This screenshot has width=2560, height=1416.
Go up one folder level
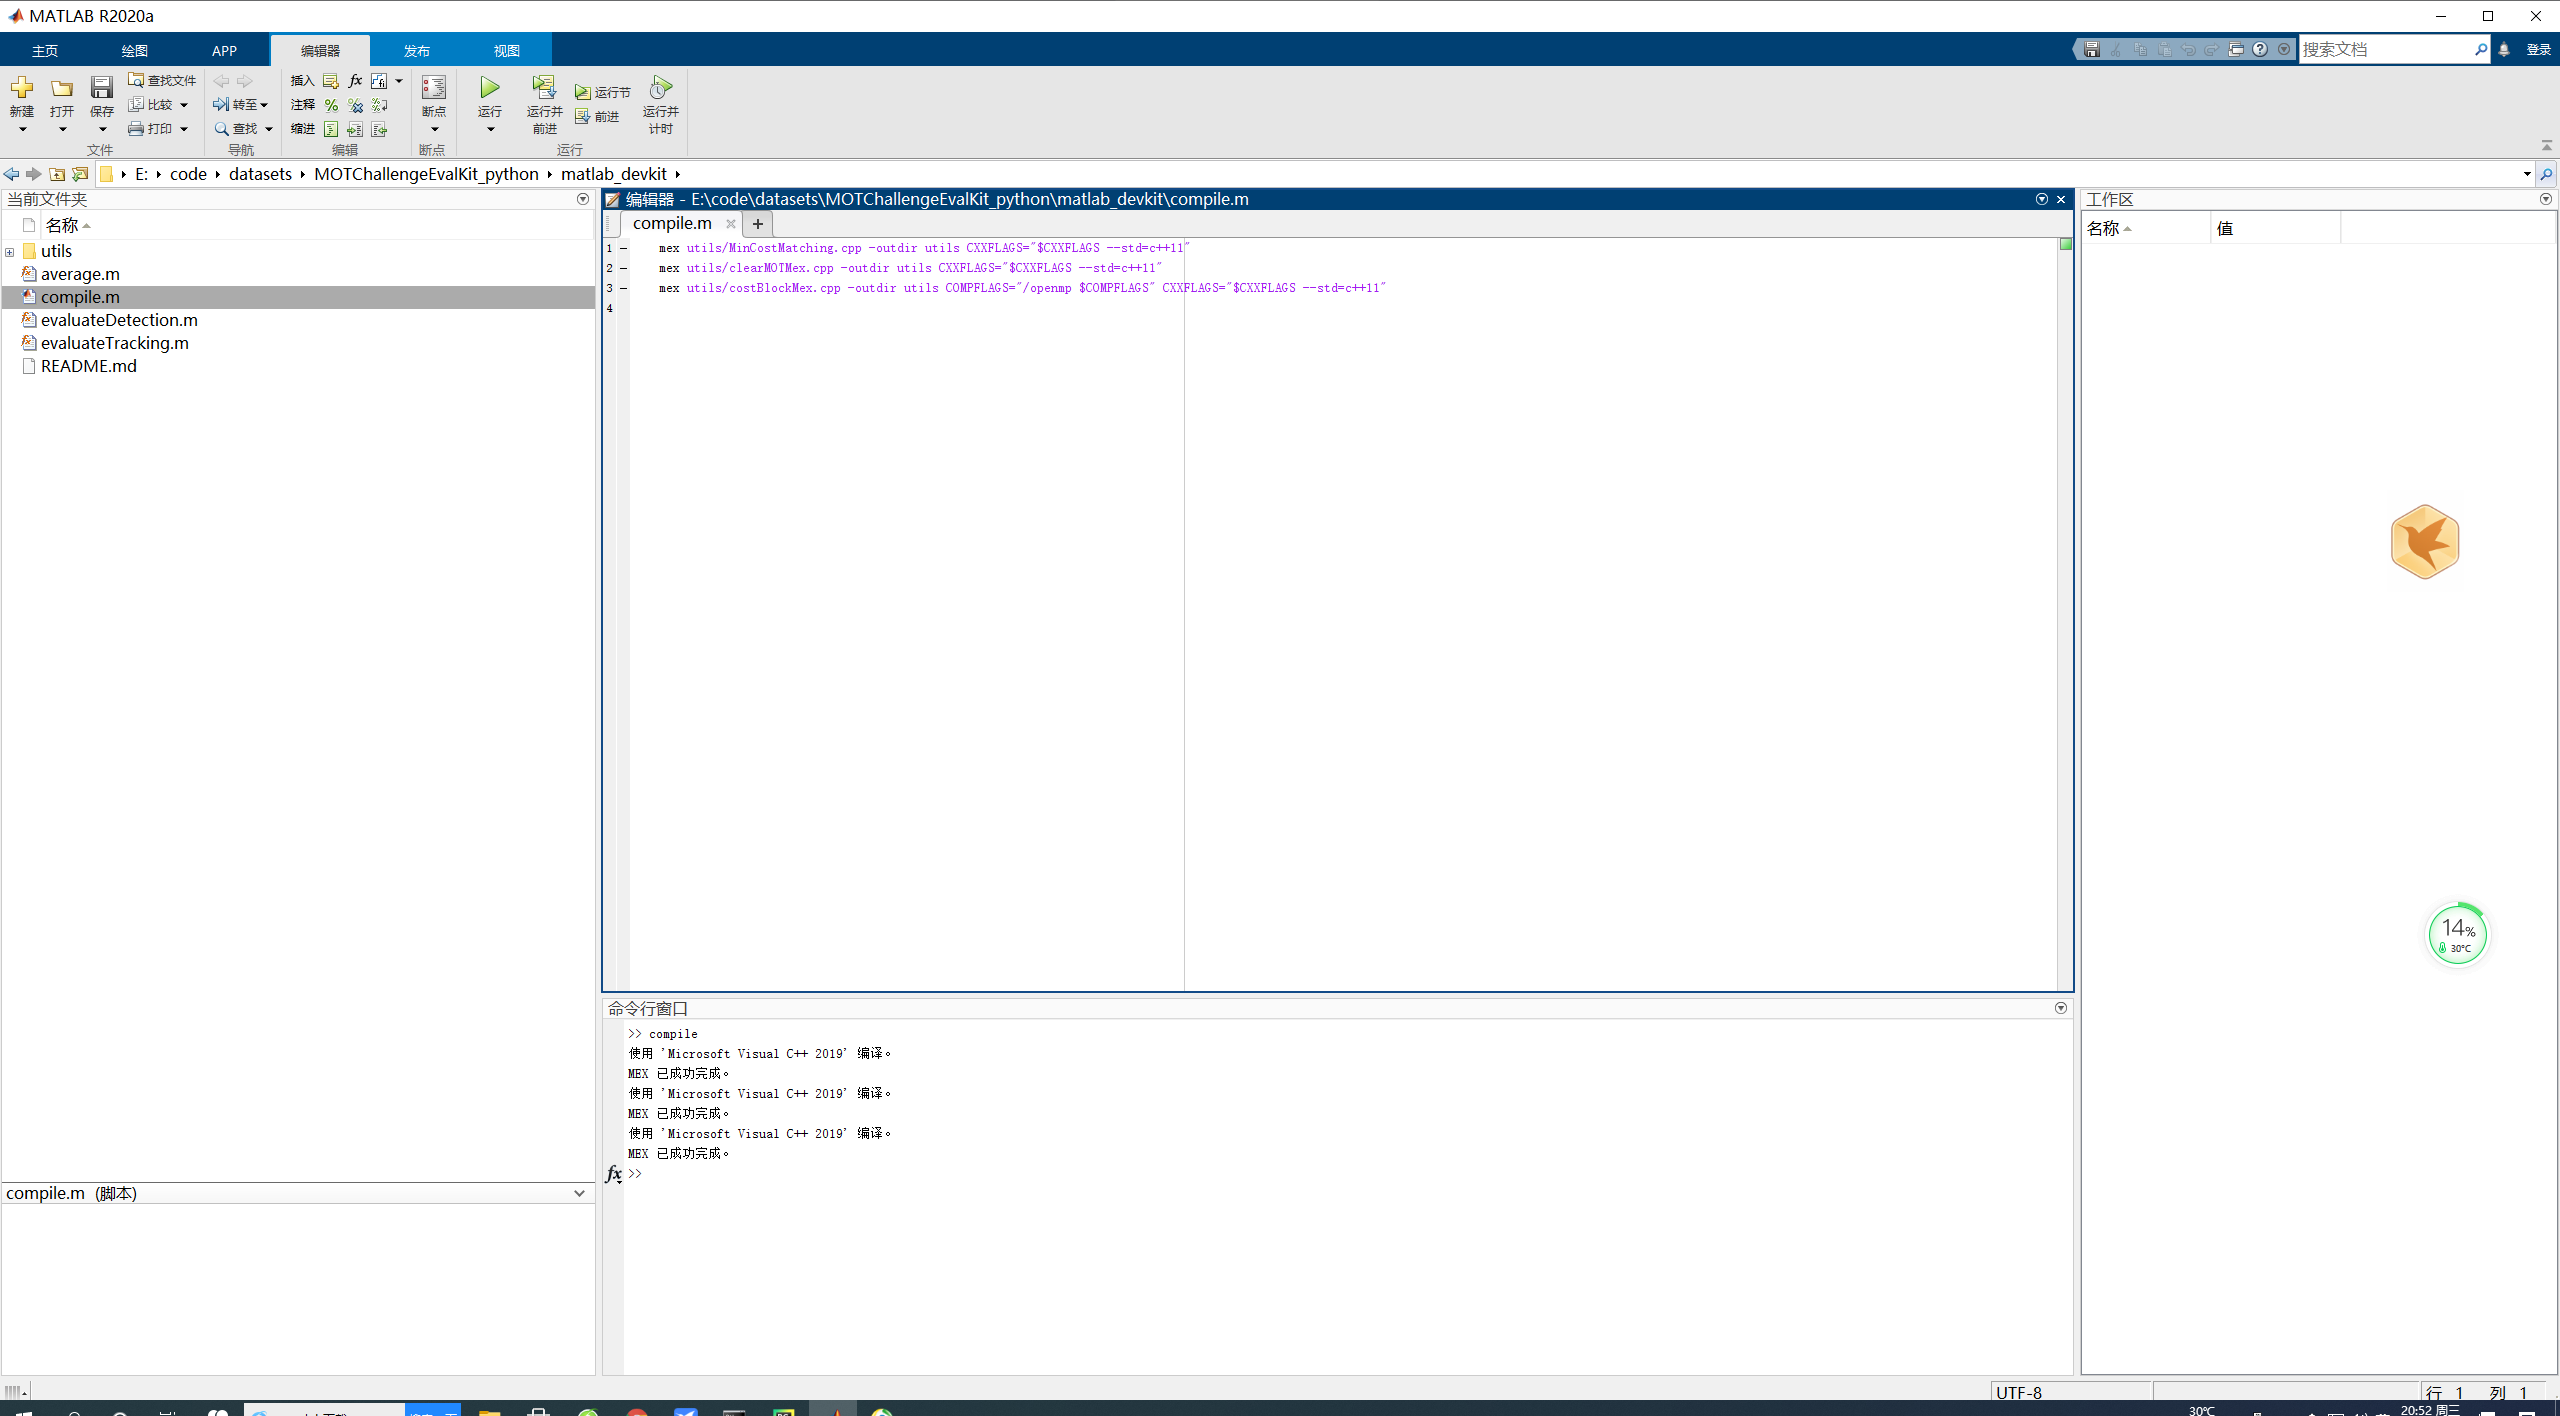[57, 174]
